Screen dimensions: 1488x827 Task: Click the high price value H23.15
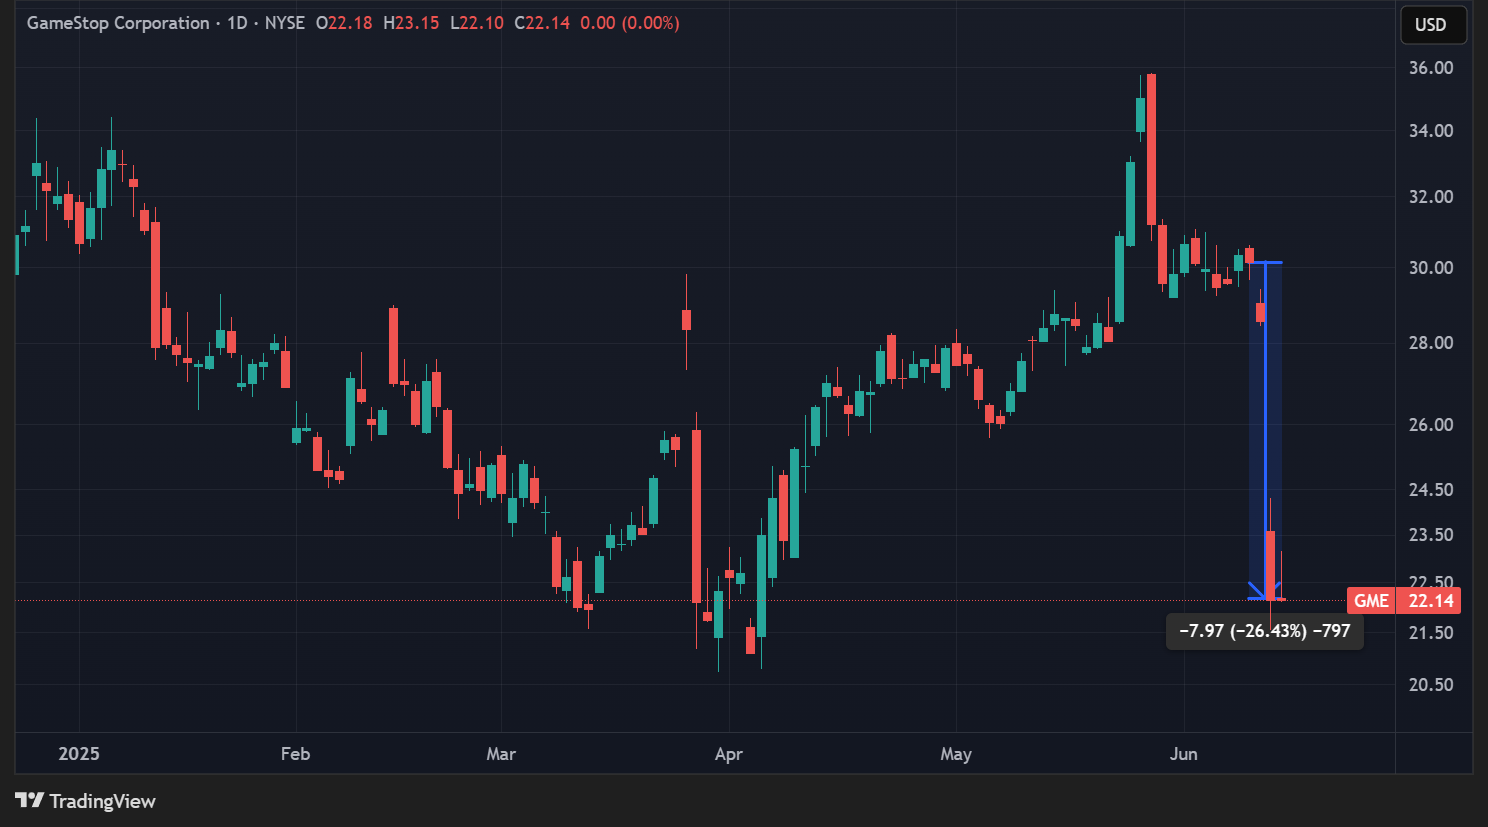coord(411,22)
